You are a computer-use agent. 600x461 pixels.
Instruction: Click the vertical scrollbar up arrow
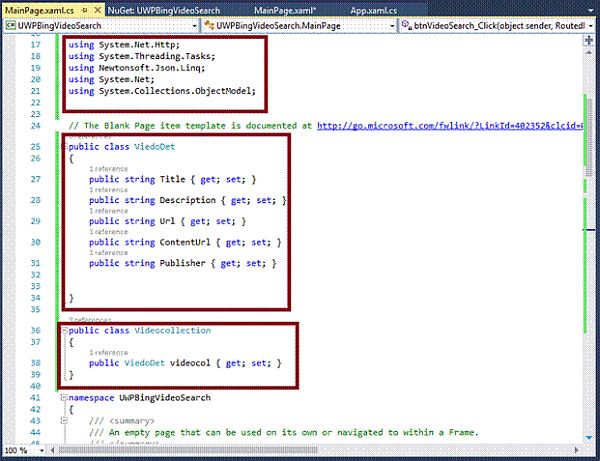click(x=589, y=52)
